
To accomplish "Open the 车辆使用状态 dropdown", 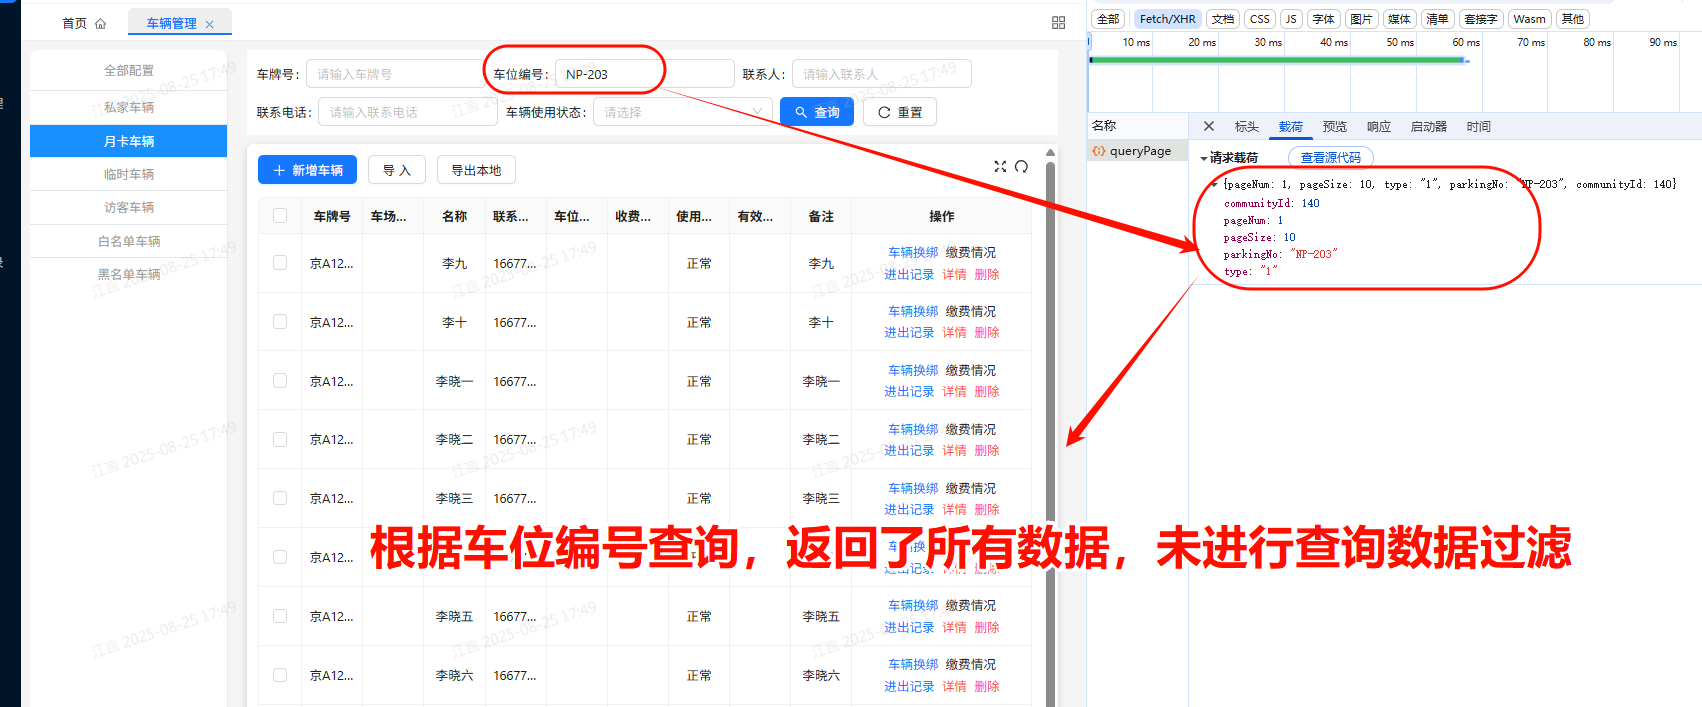I will (682, 112).
